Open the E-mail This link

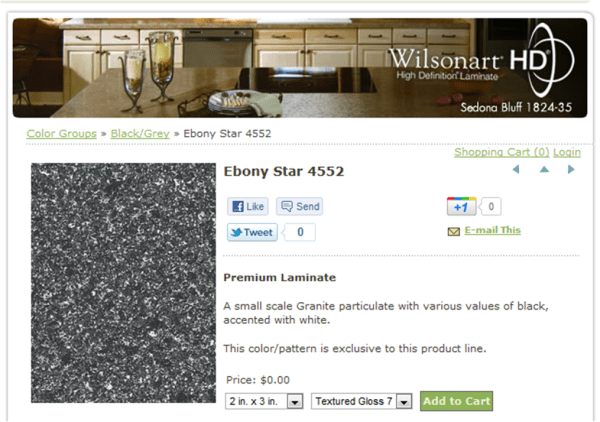click(492, 230)
